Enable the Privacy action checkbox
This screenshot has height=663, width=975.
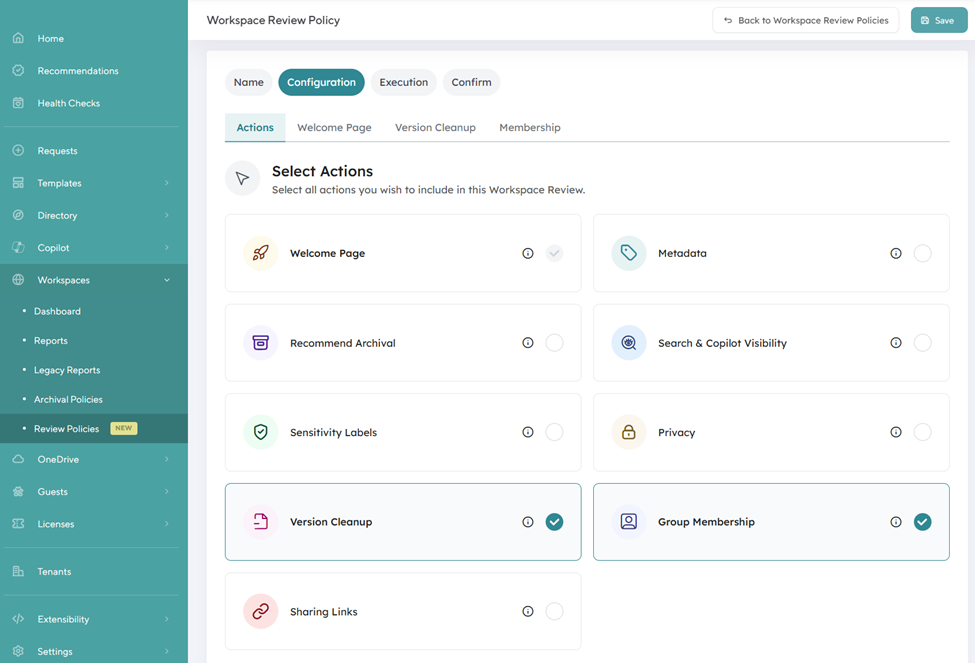pyautogui.click(x=923, y=432)
